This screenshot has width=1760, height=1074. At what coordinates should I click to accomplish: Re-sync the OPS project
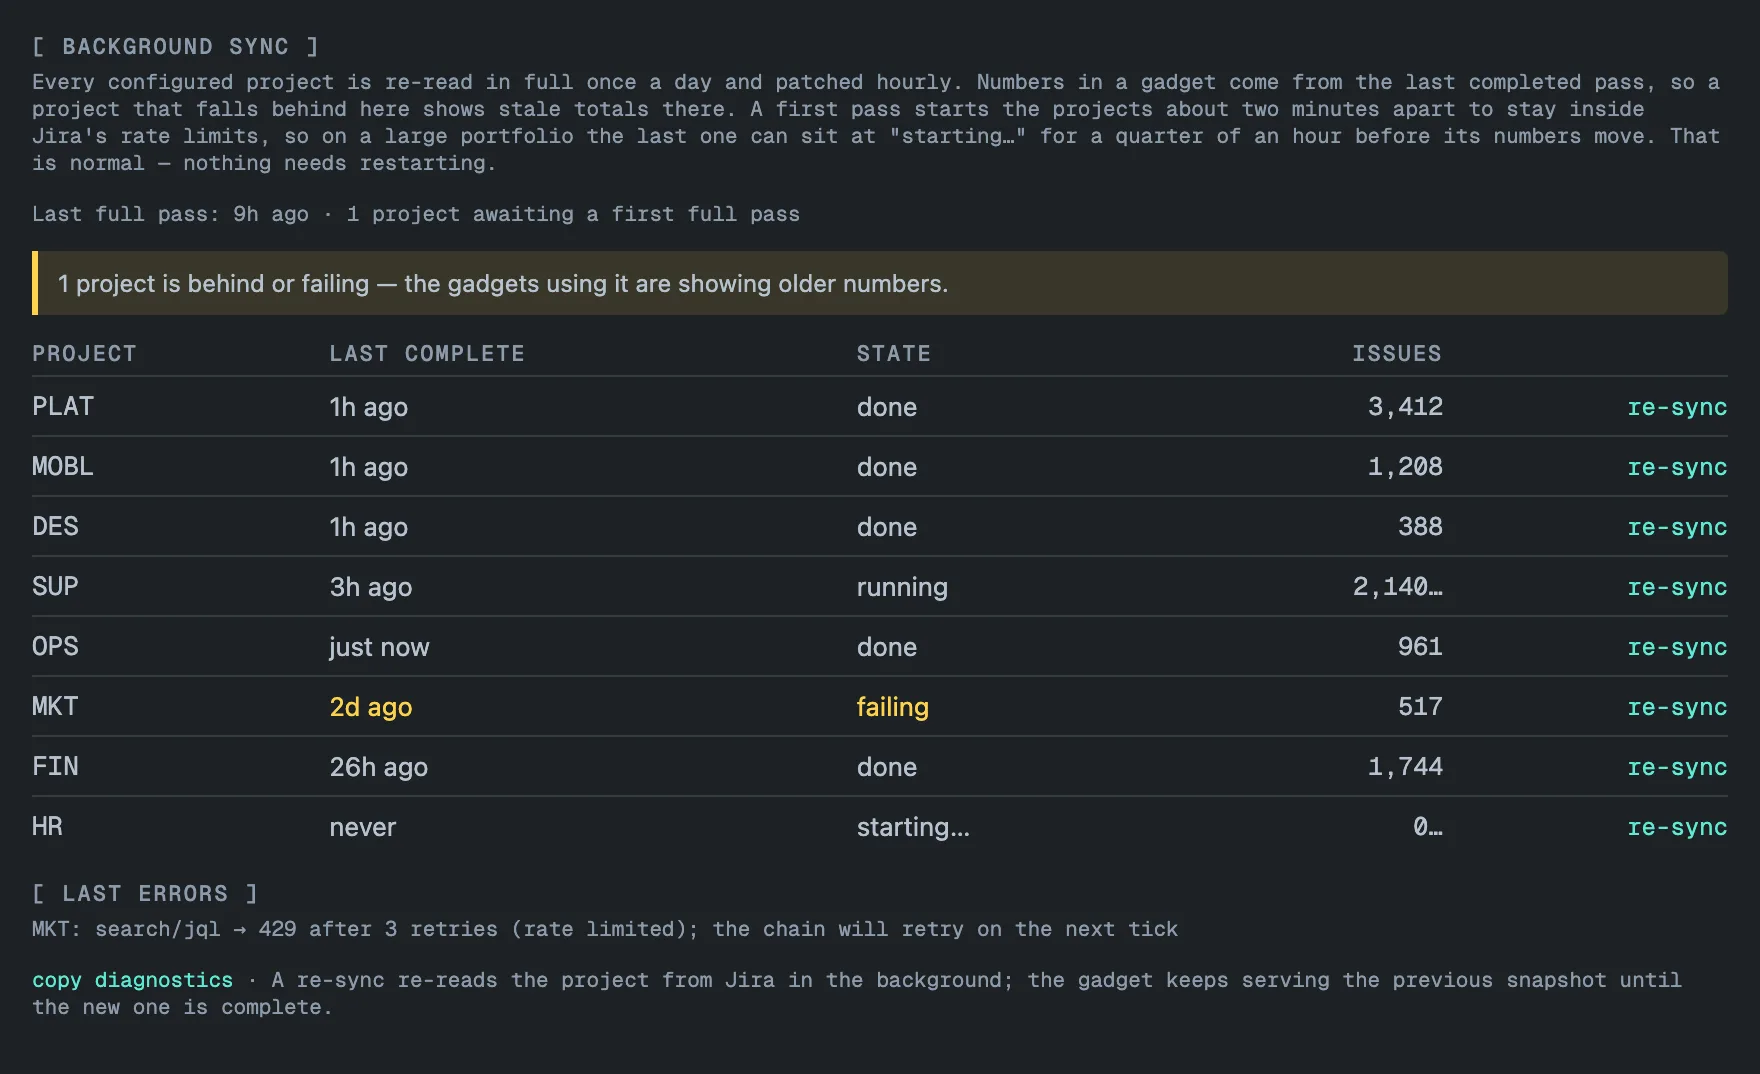point(1677,647)
